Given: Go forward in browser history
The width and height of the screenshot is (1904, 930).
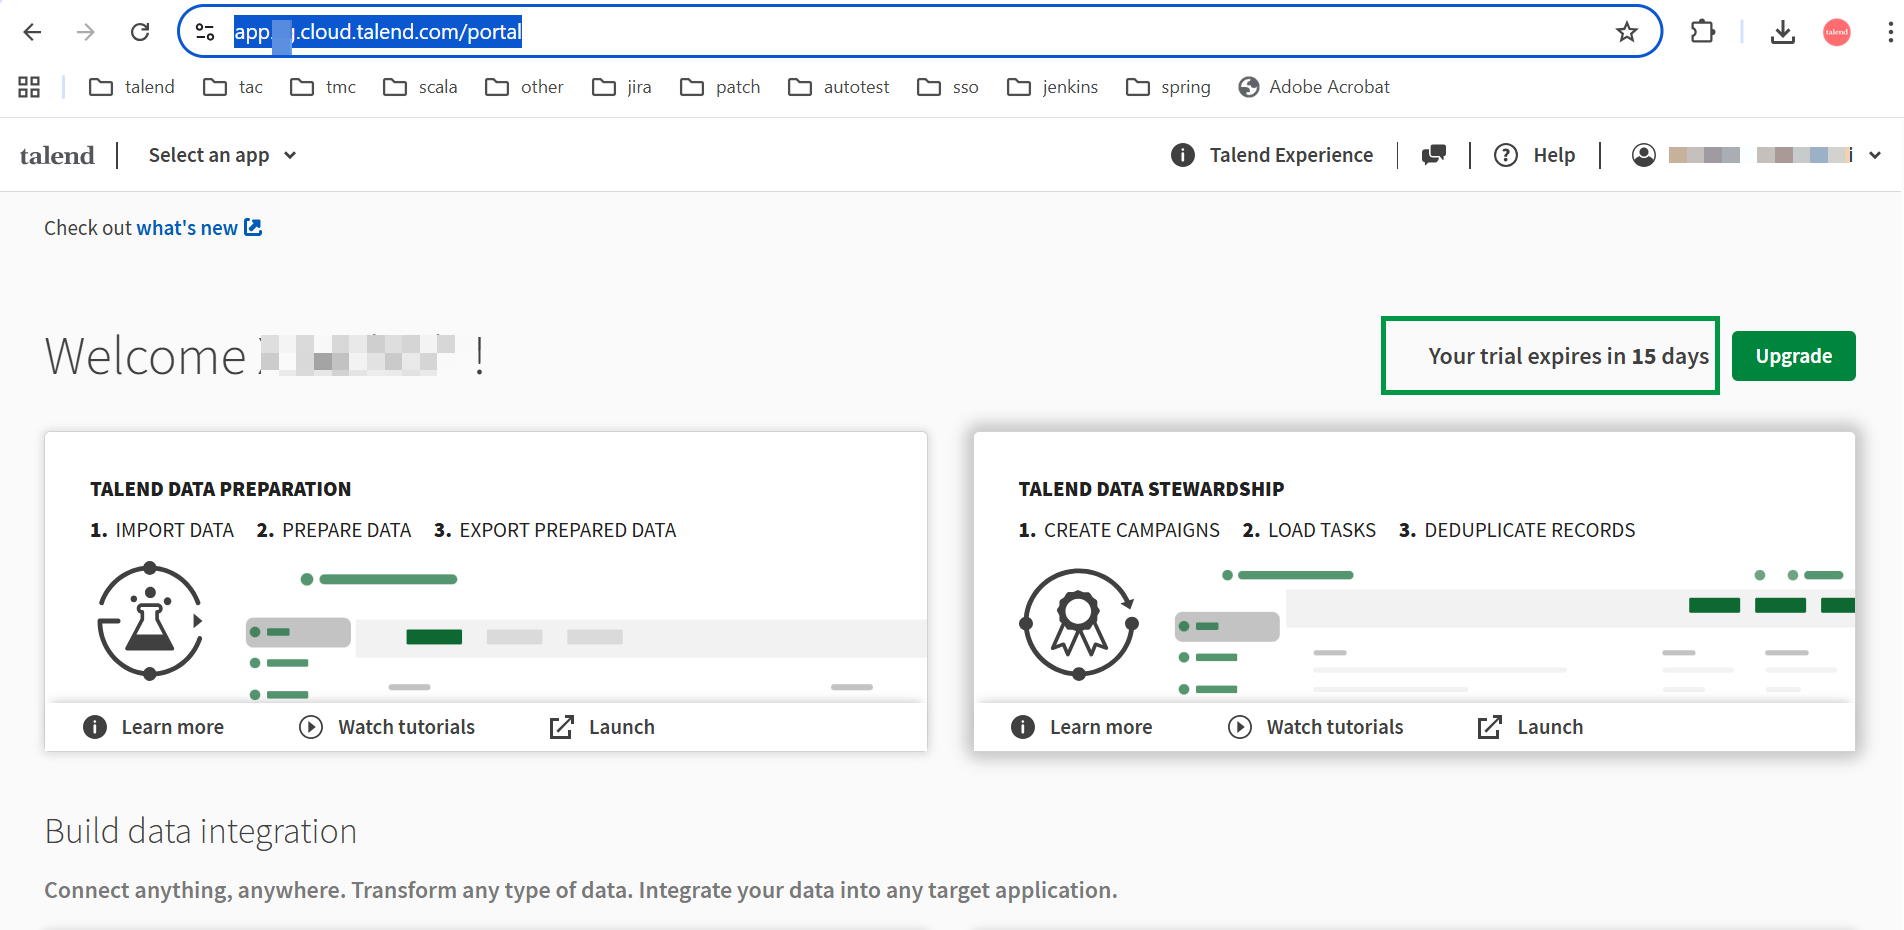Looking at the screenshot, I should point(86,32).
